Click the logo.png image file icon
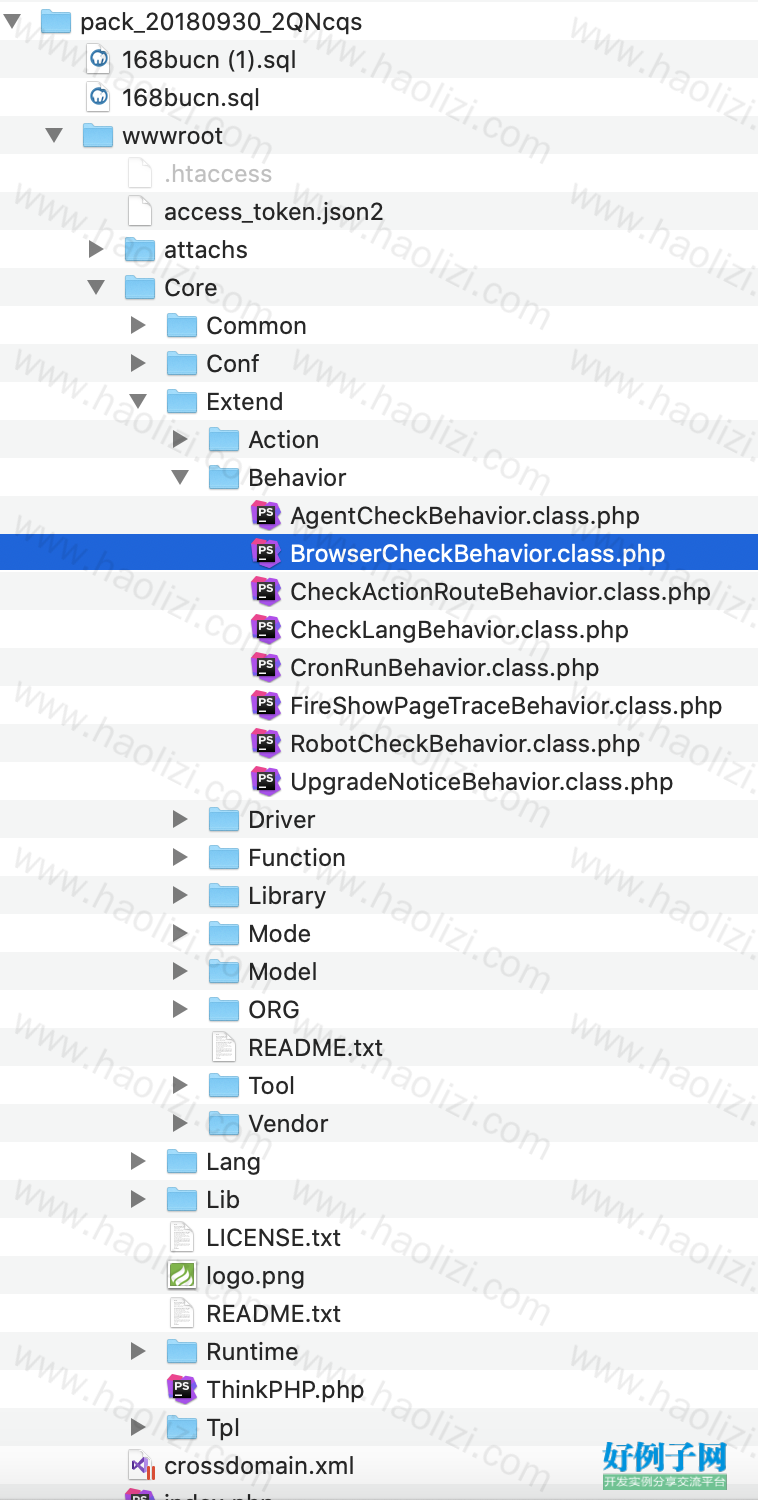Image resolution: width=758 pixels, height=1500 pixels. [182, 1276]
